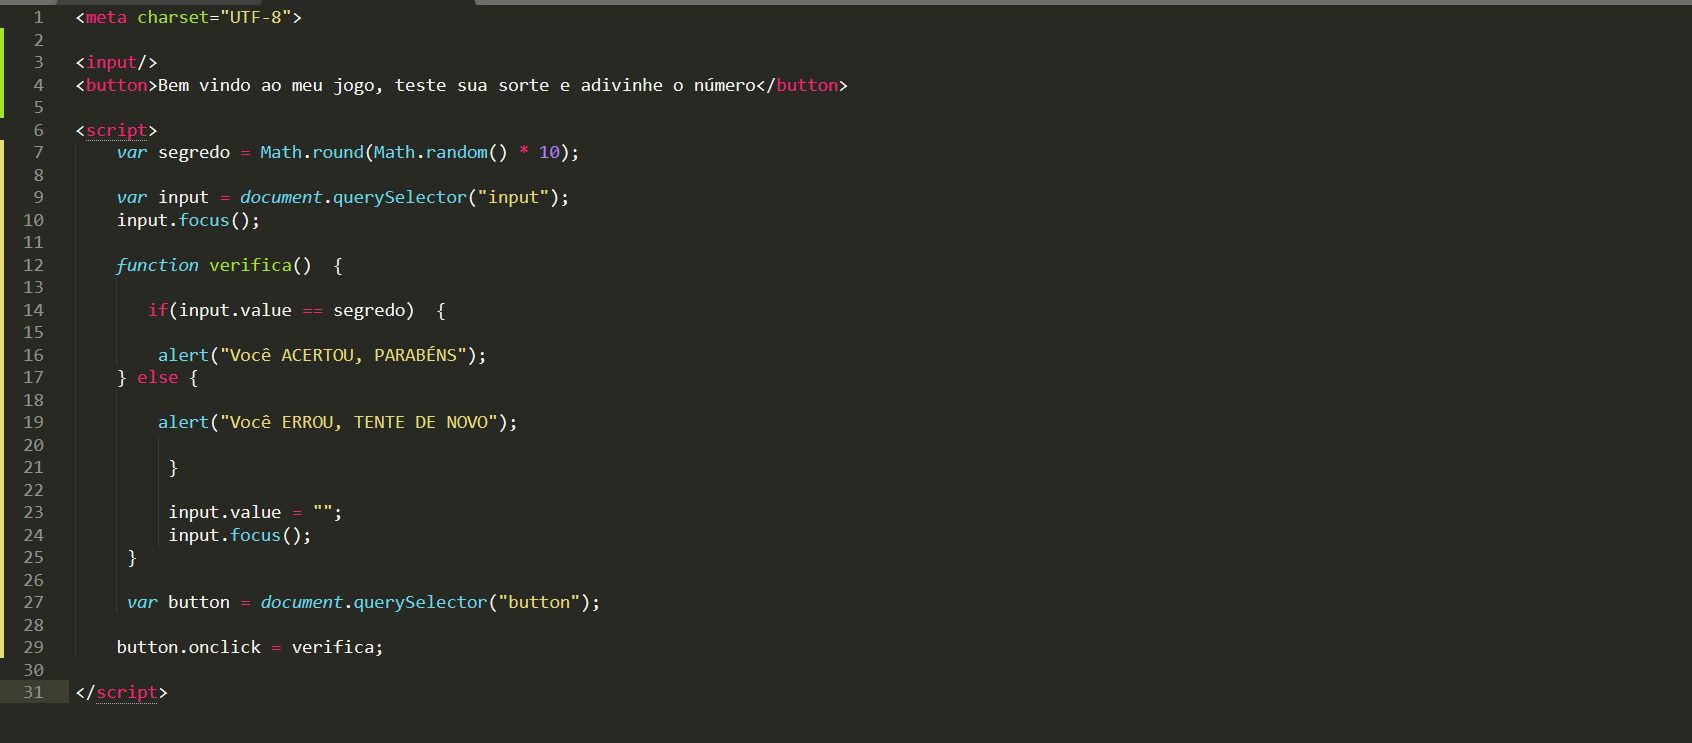Click text 'Bem vindo ao meu jogo'
1692x743 pixels.
(x=268, y=86)
